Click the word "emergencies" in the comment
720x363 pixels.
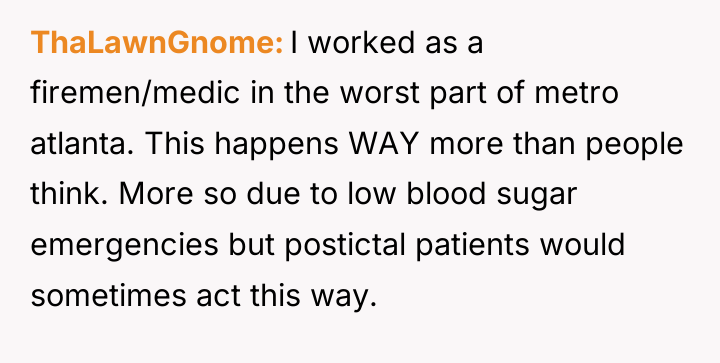point(124,246)
